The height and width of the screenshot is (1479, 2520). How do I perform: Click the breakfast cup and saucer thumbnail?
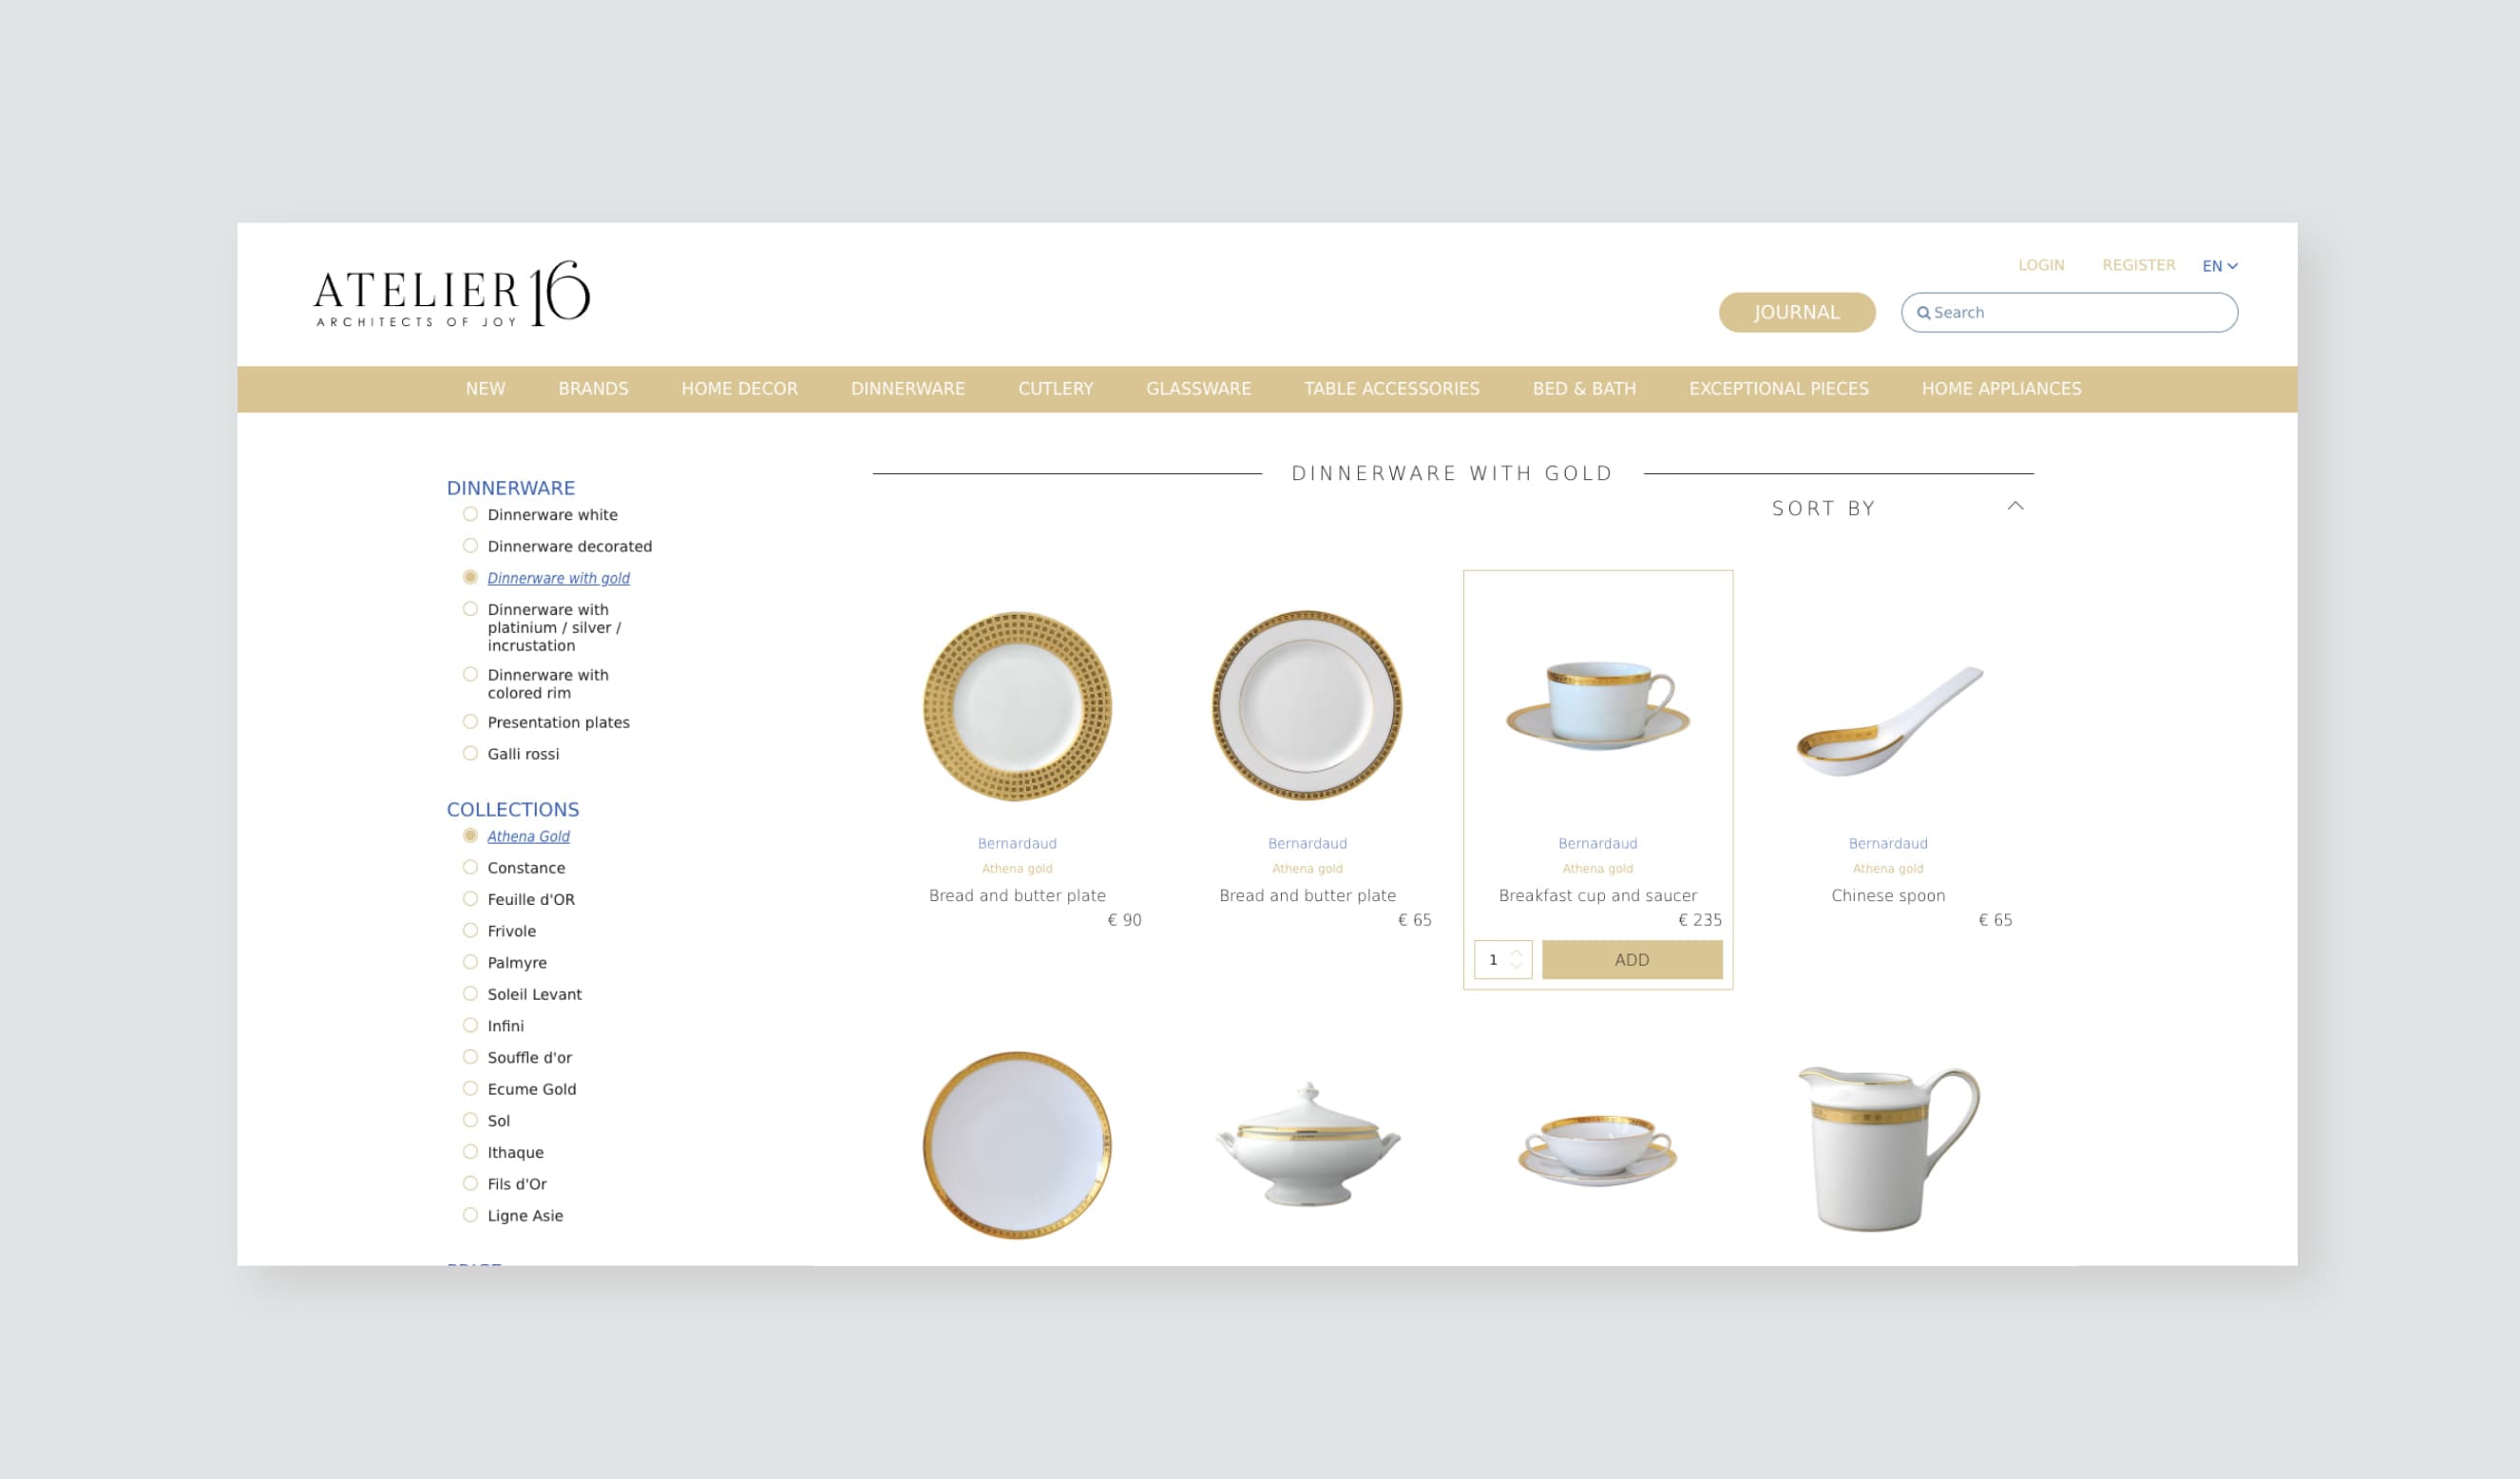pos(1596,704)
